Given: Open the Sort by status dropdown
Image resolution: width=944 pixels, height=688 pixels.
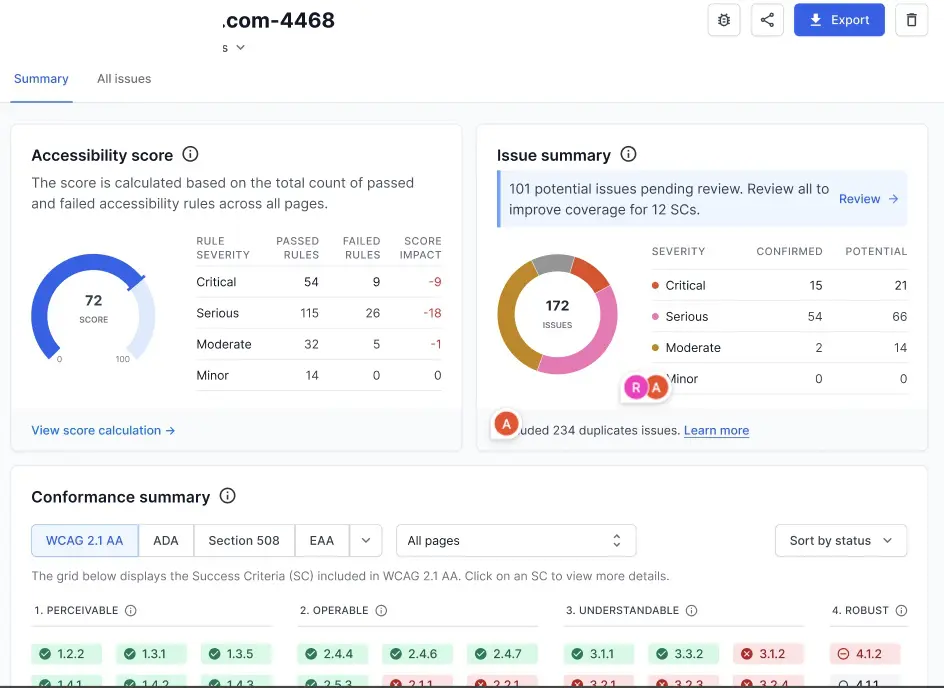Looking at the screenshot, I should click(840, 541).
